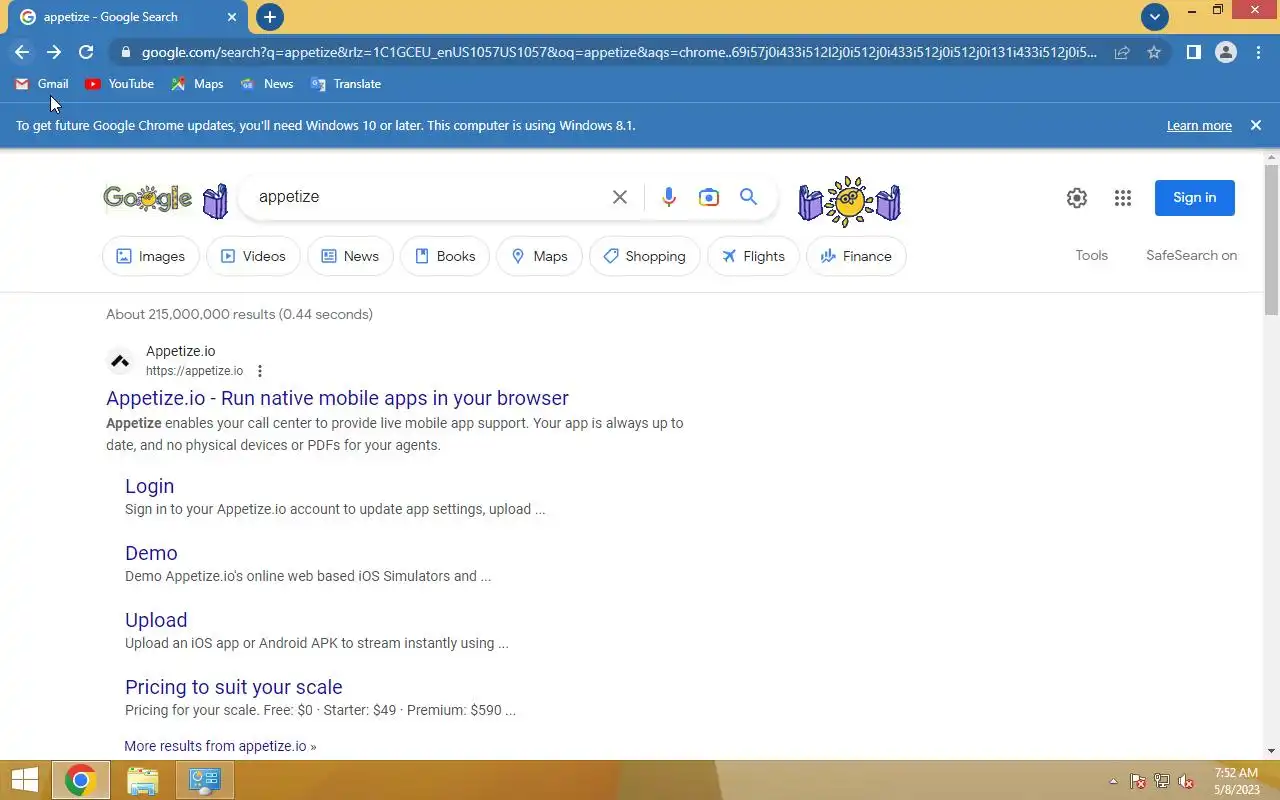The image size is (1280, 800).
Task: View site information lock icon
Action: click(x=124, y=52)
